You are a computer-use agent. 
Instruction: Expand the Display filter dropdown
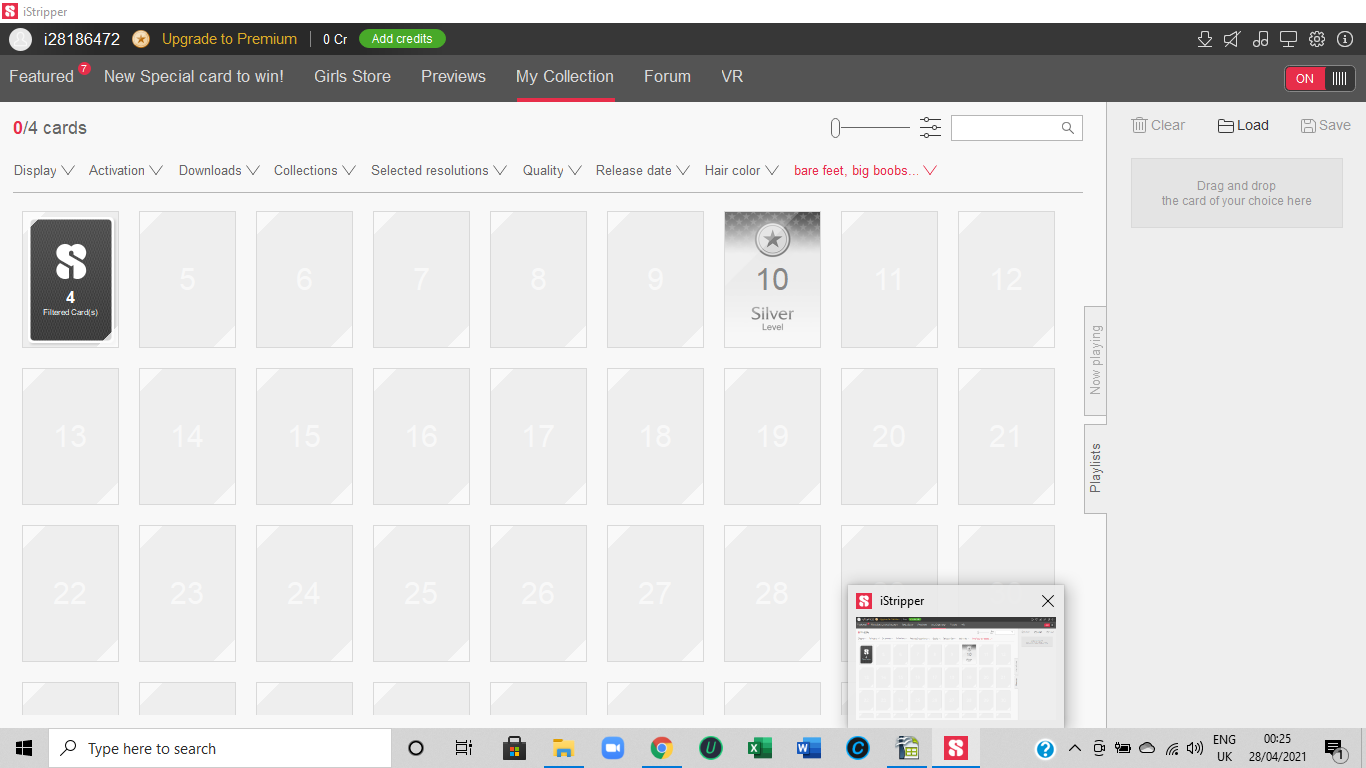click(44, 171)
